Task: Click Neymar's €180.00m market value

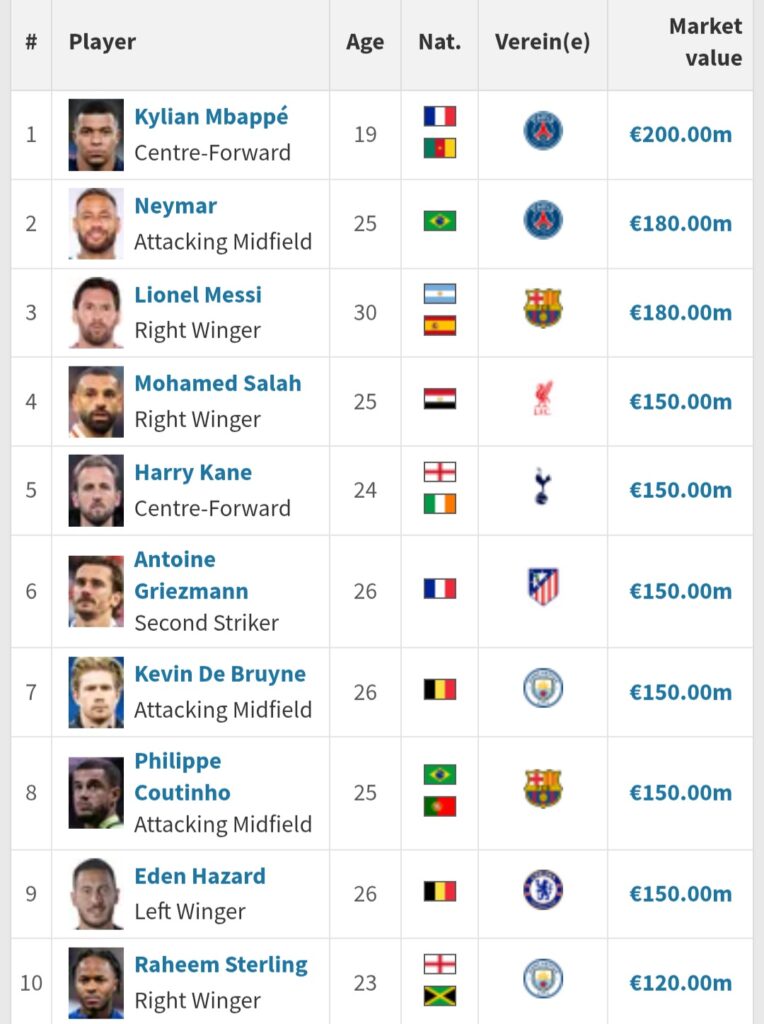Action: pos(680,223)
